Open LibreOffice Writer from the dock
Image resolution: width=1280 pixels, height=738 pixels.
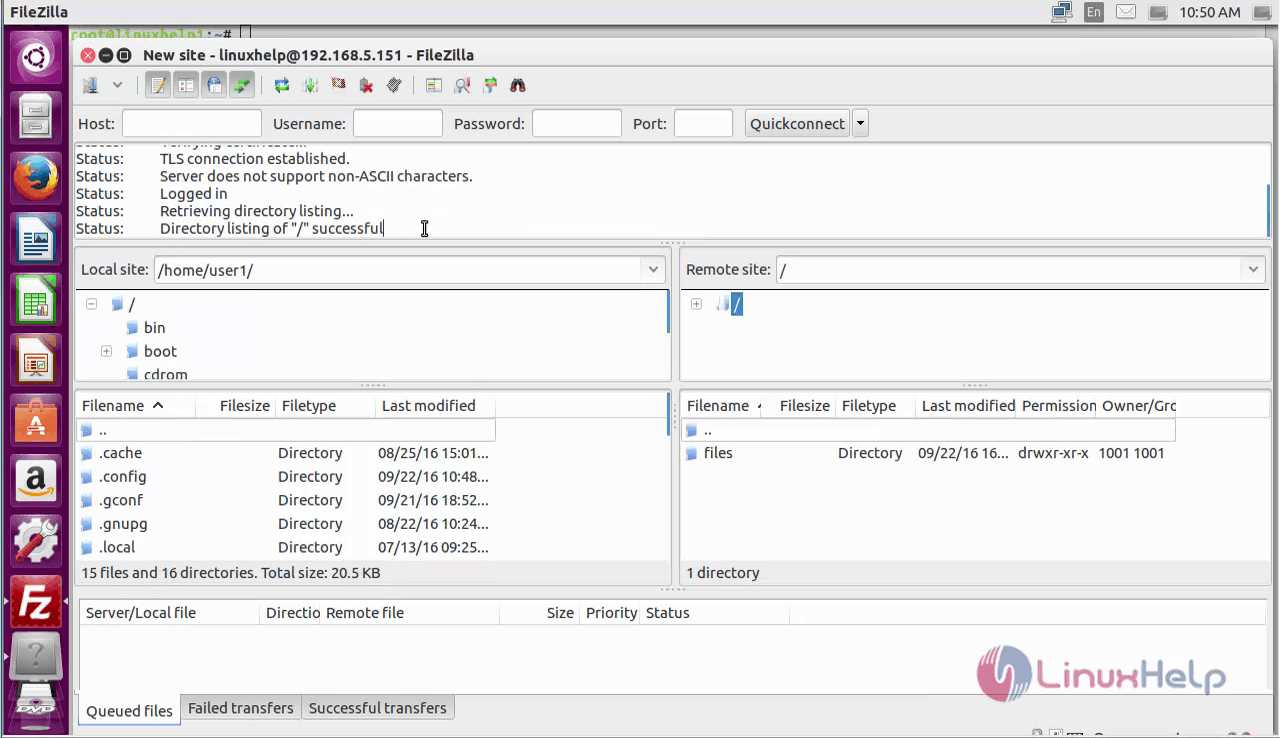click(x=36, y=240)
